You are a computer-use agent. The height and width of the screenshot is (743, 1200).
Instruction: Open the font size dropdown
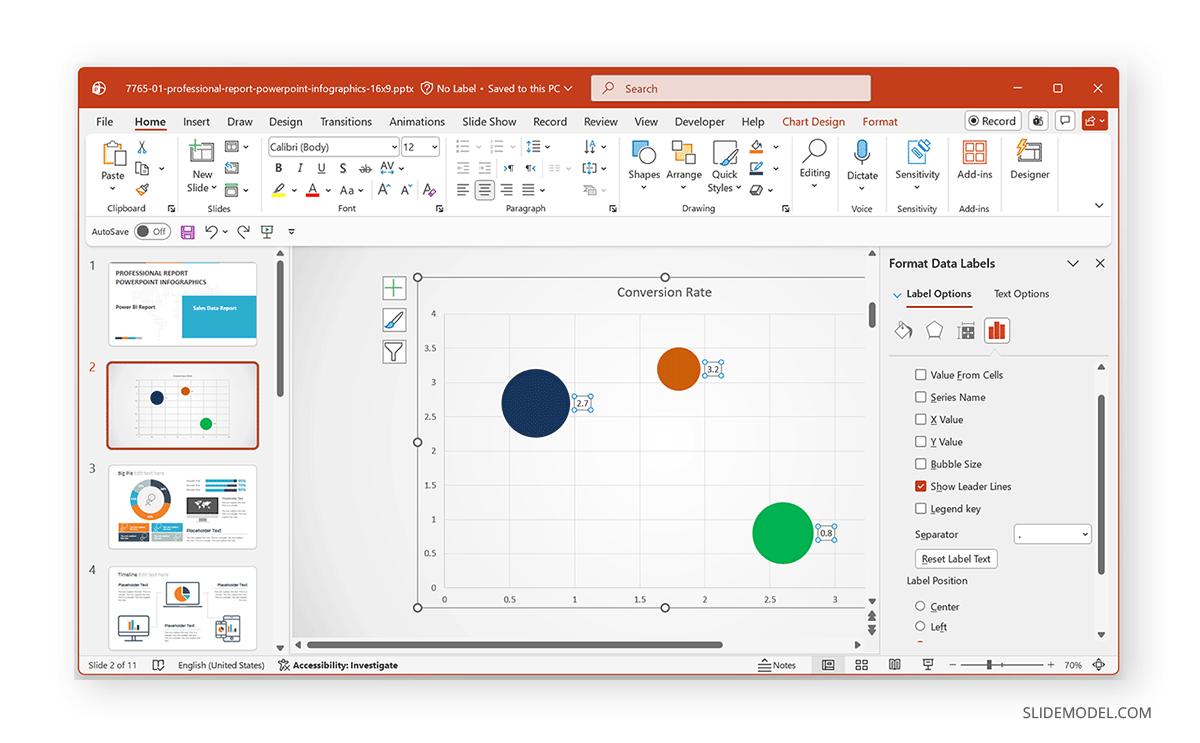[x=434, y=147]
